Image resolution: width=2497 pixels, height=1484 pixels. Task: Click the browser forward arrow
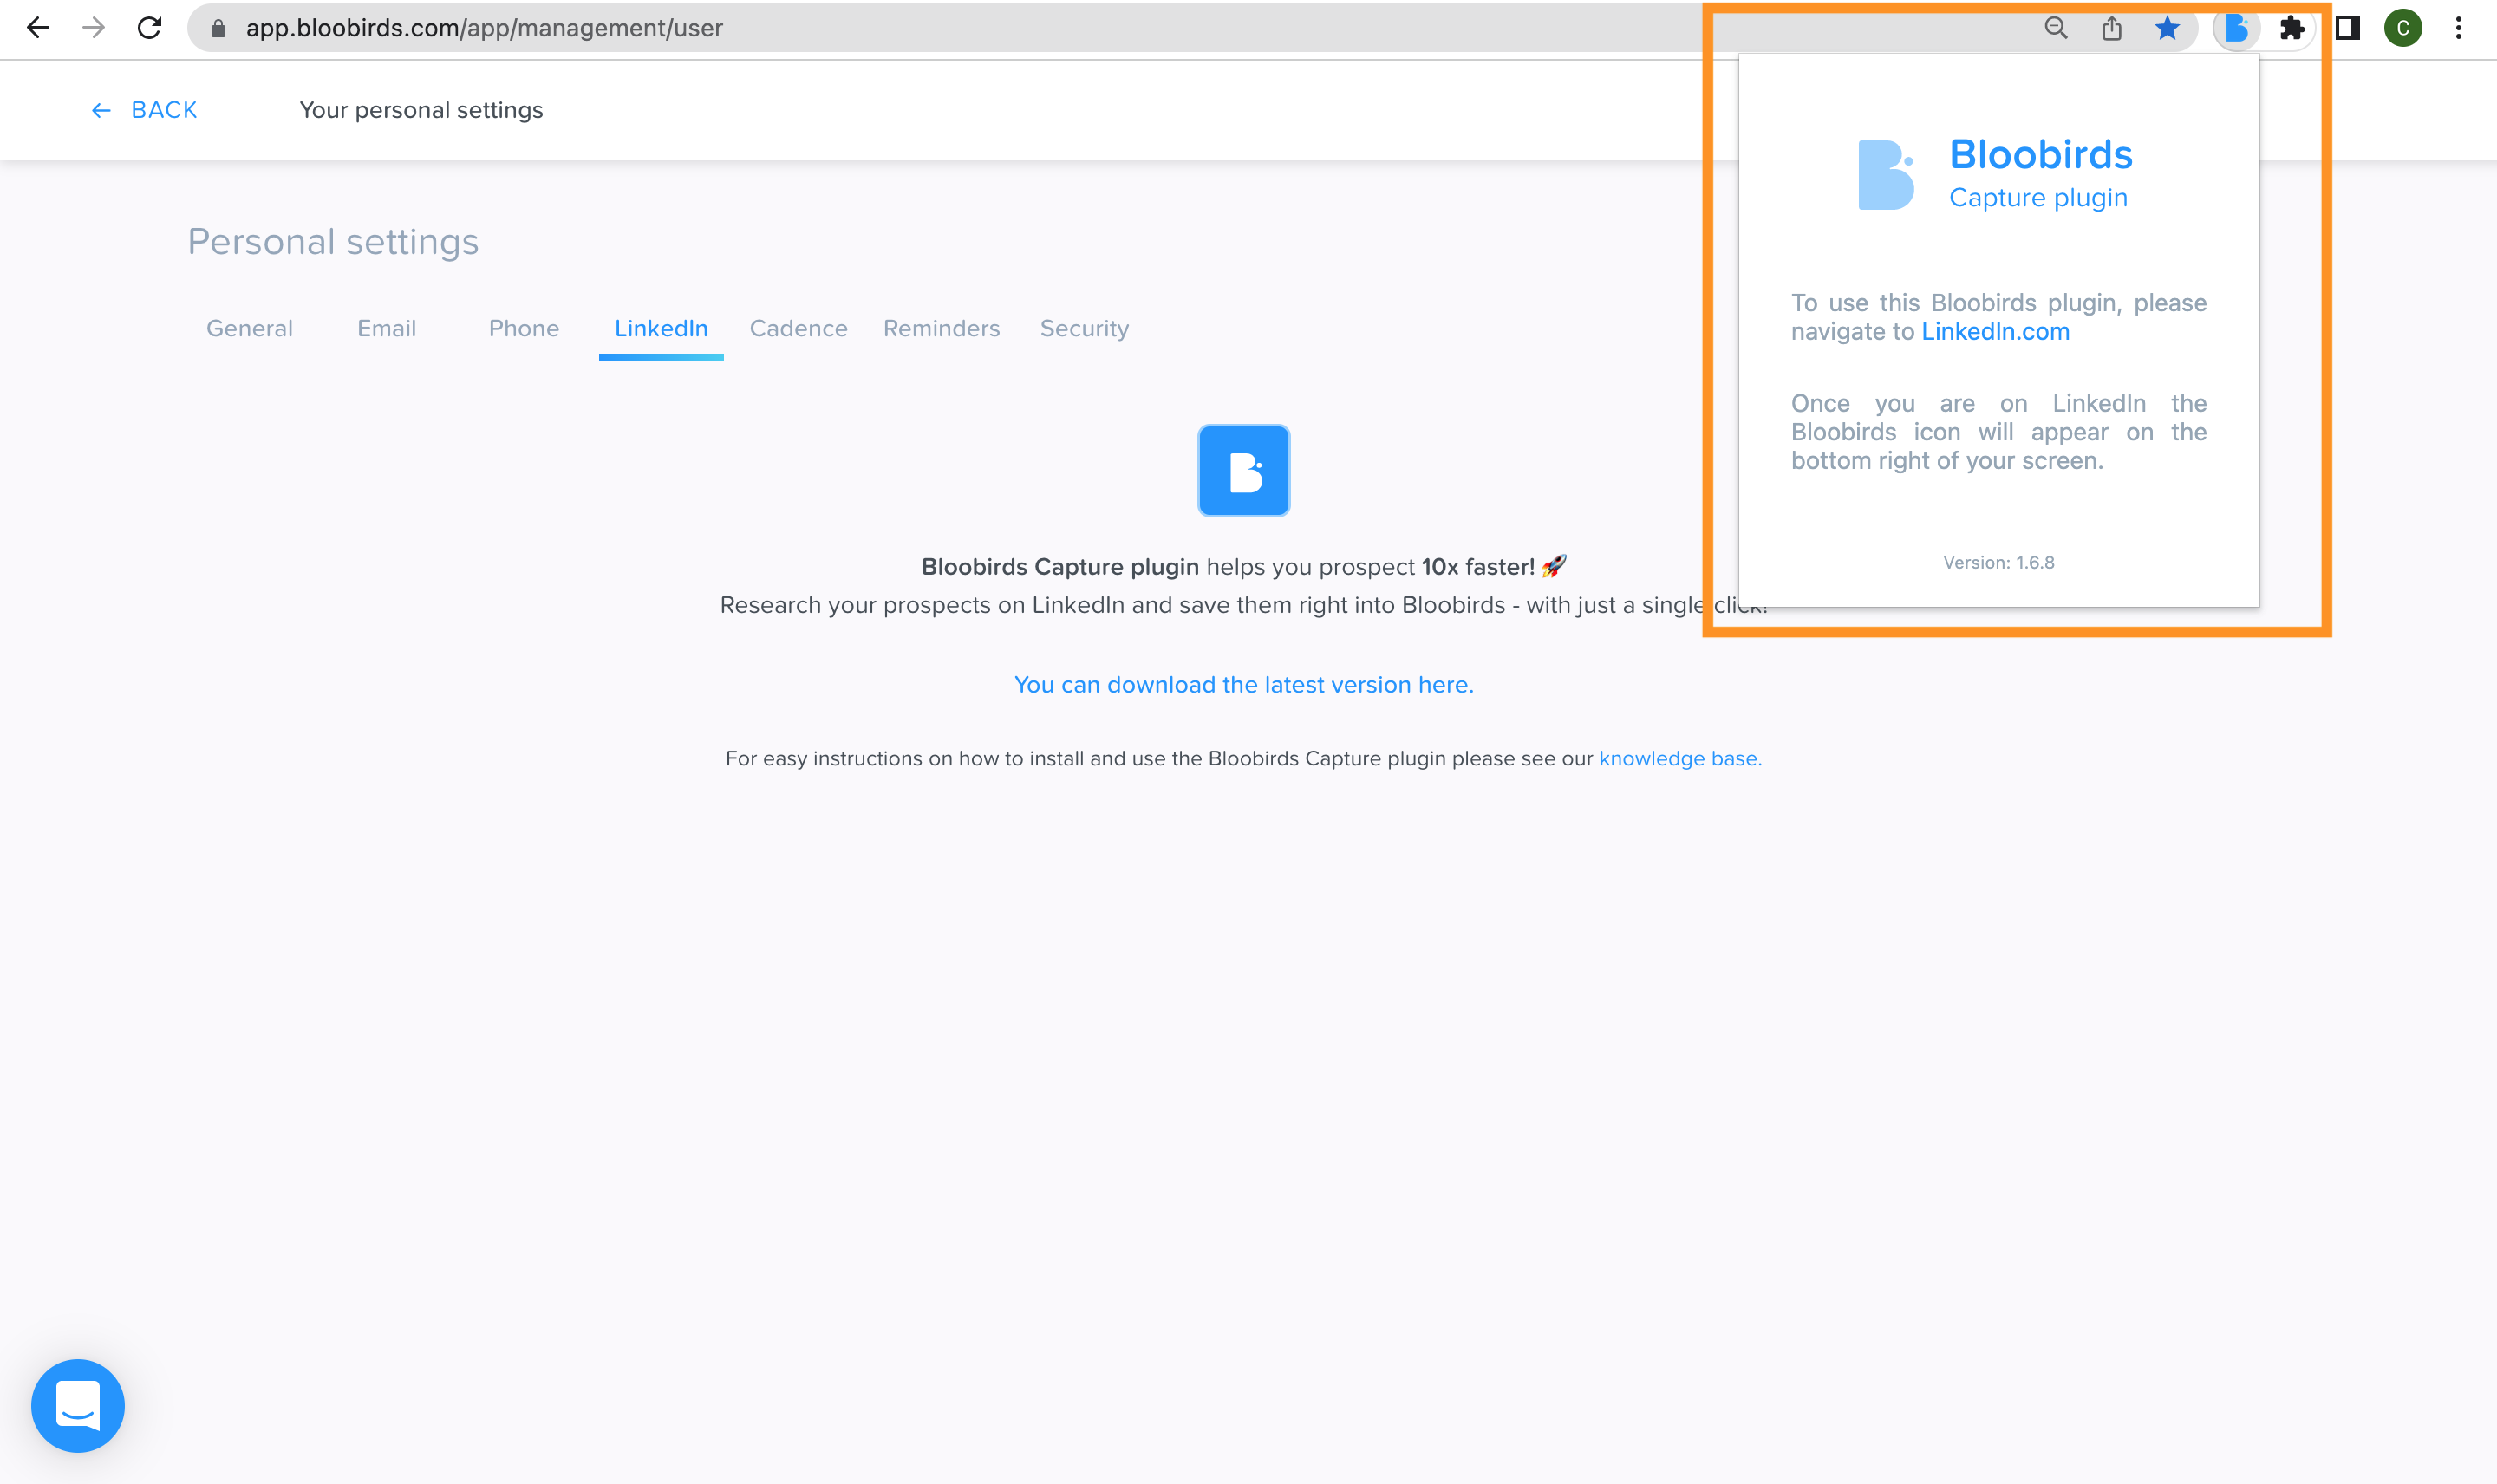(x=93, y=28)
